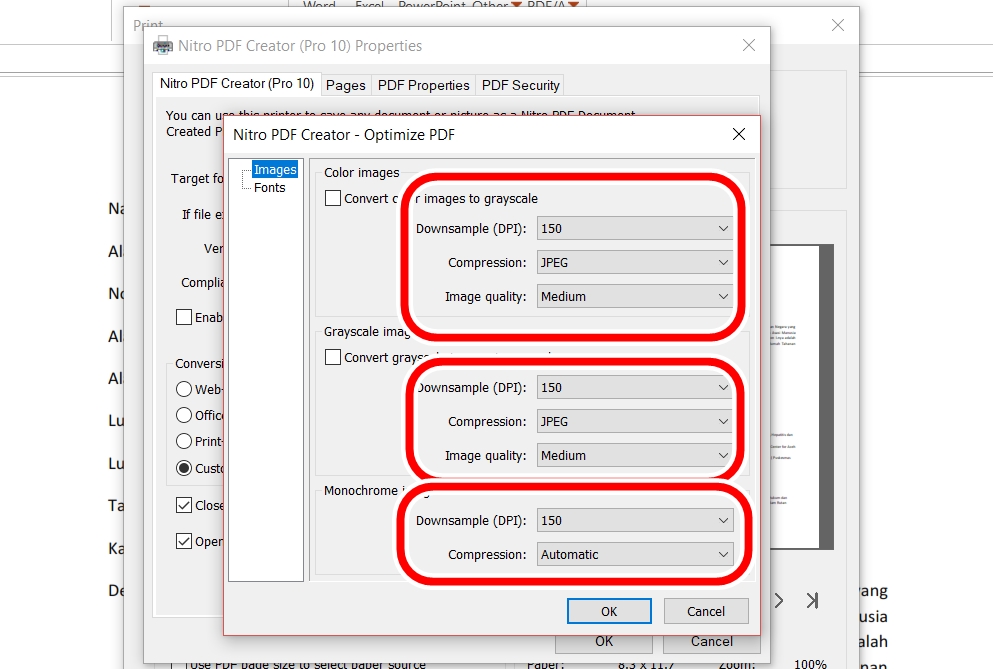Close the Nitro PDF Creator Properties window
This screenshot has height=669, width=993.
click(x=749, y=45)
